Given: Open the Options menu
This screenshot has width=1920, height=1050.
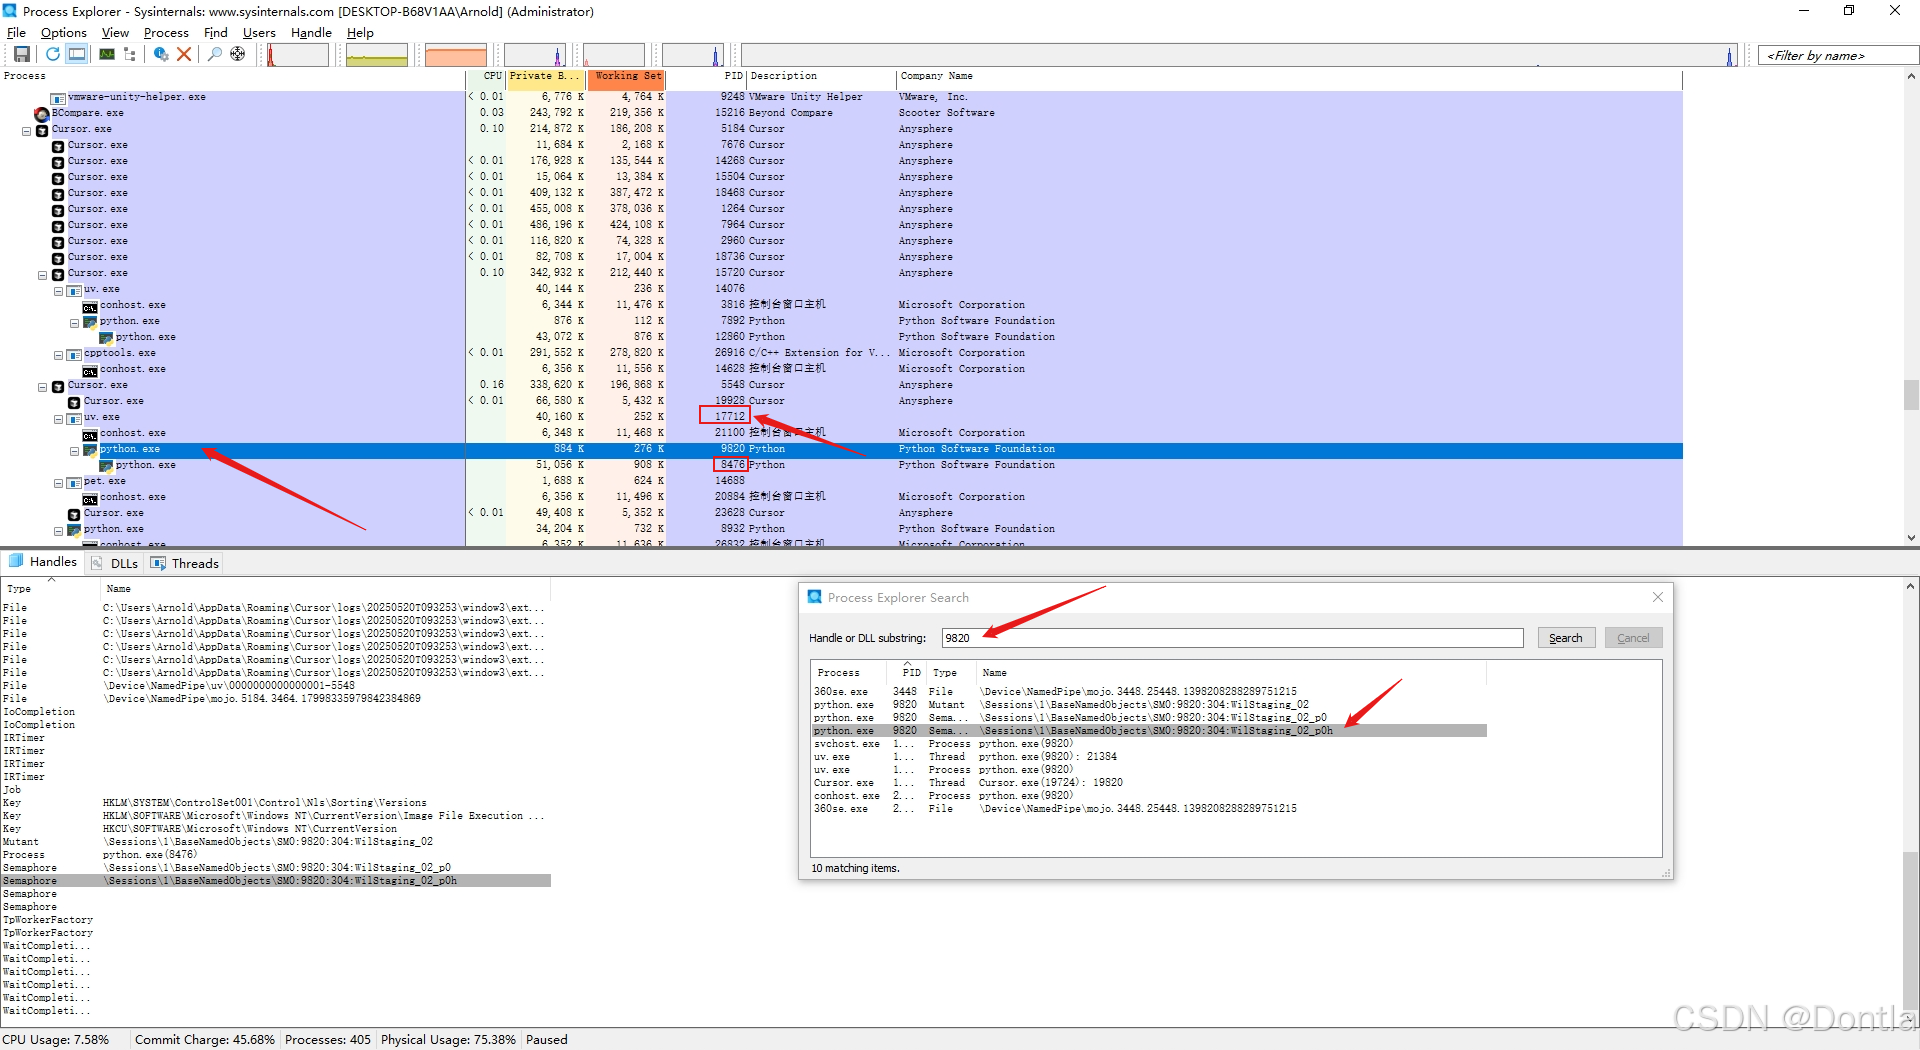Looking at the screenshot, I should [63, 32].
